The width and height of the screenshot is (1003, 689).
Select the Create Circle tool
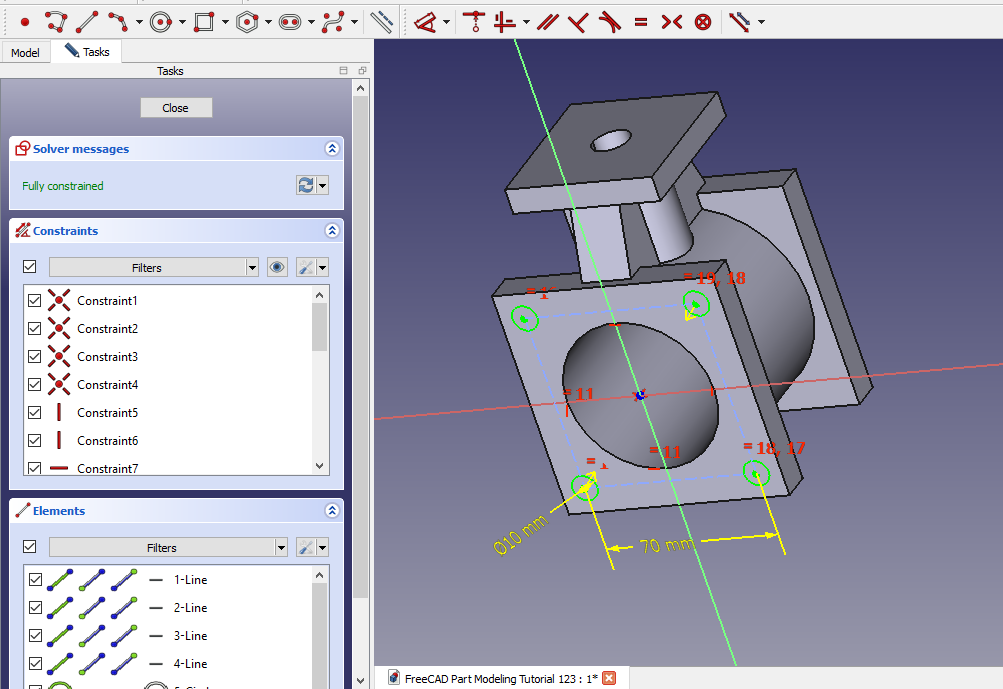click(x=161, y=21)
